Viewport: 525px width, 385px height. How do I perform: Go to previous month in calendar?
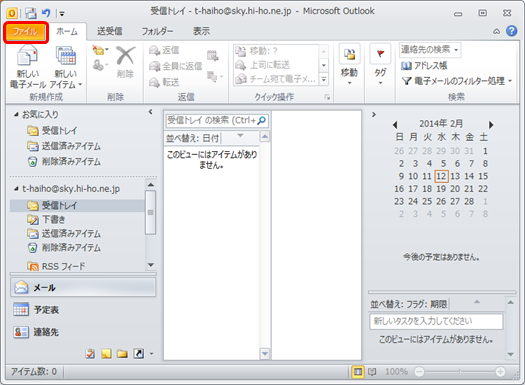(395, 125)
